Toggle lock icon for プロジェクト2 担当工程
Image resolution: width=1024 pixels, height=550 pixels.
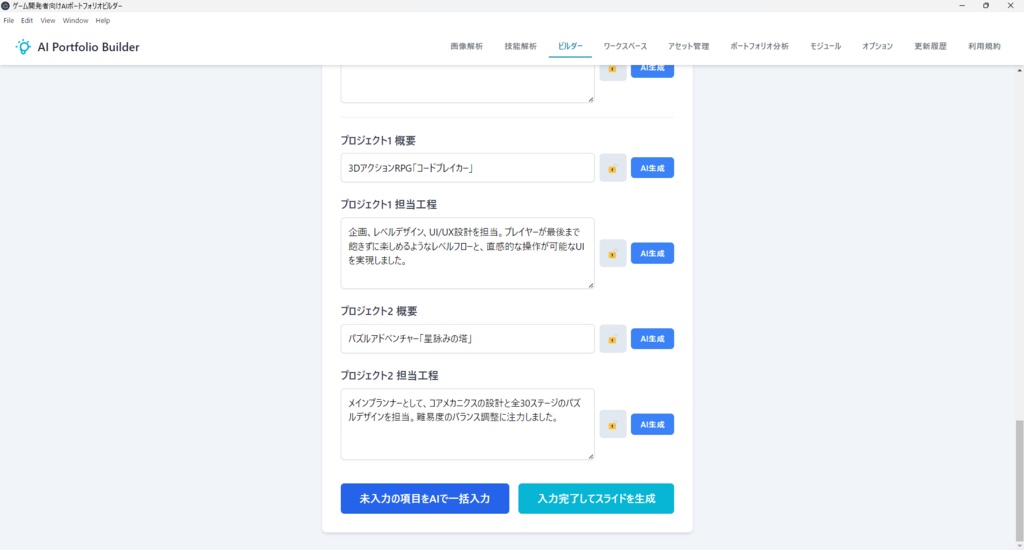[x=613, y=425]
